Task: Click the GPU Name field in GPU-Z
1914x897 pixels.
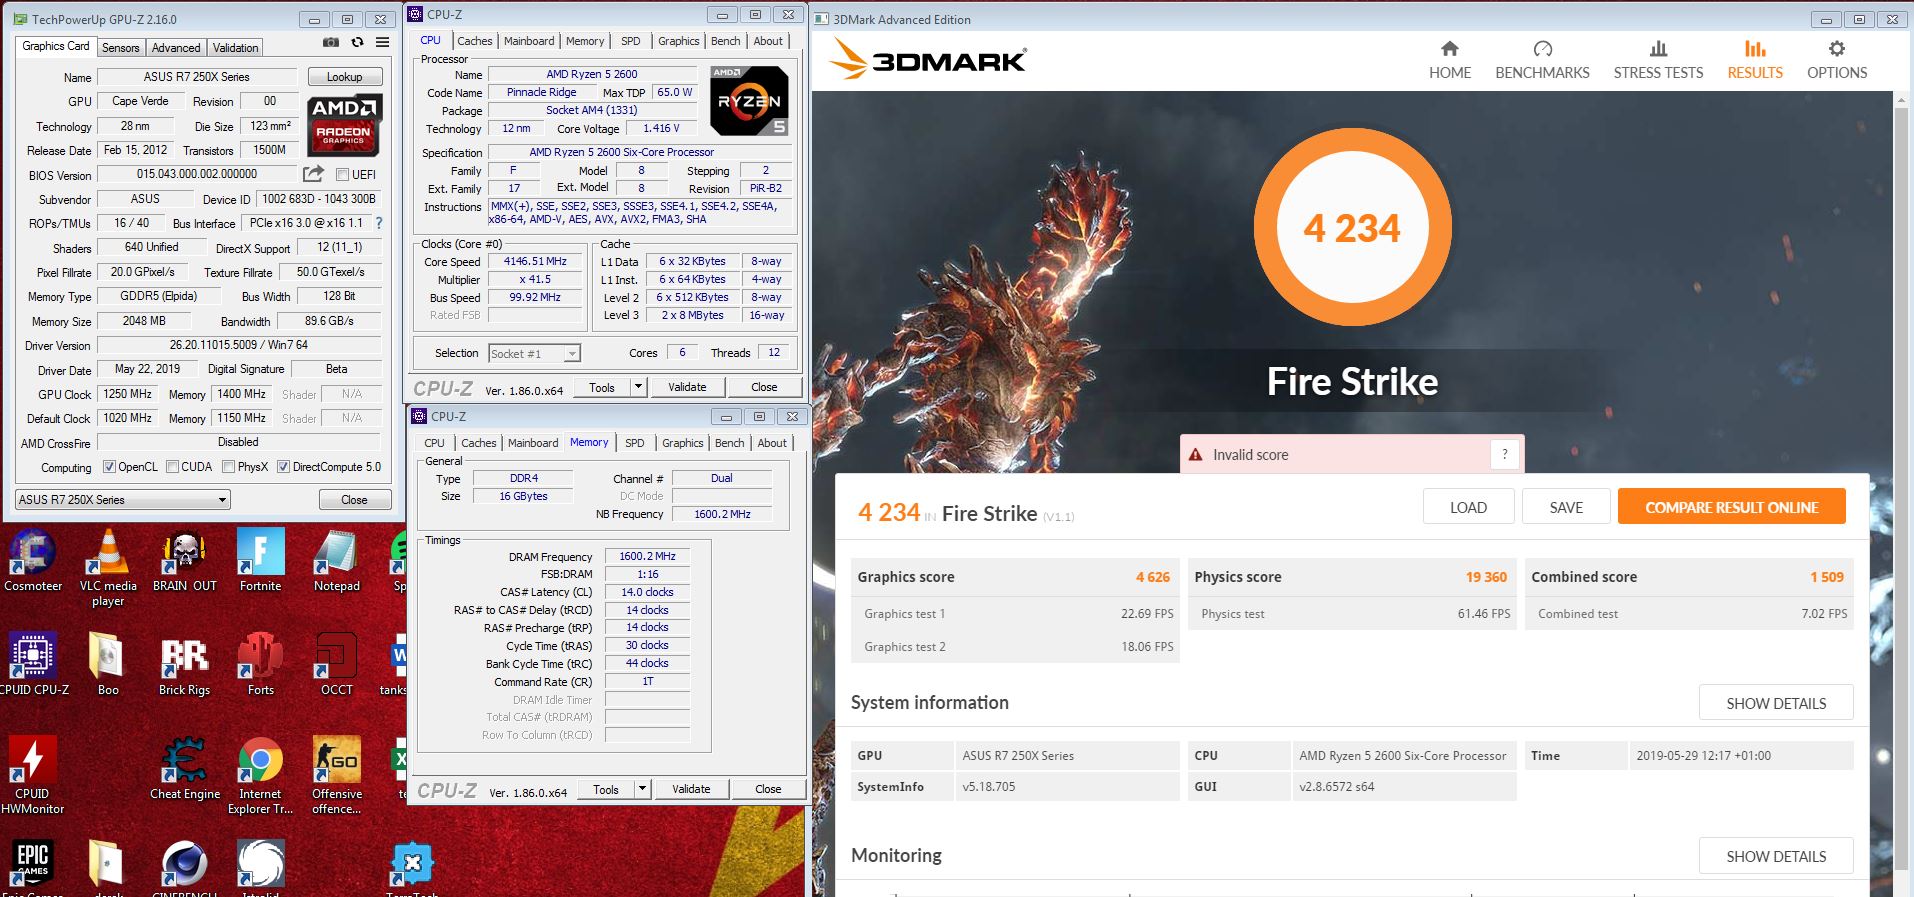Action: [197, 77]
